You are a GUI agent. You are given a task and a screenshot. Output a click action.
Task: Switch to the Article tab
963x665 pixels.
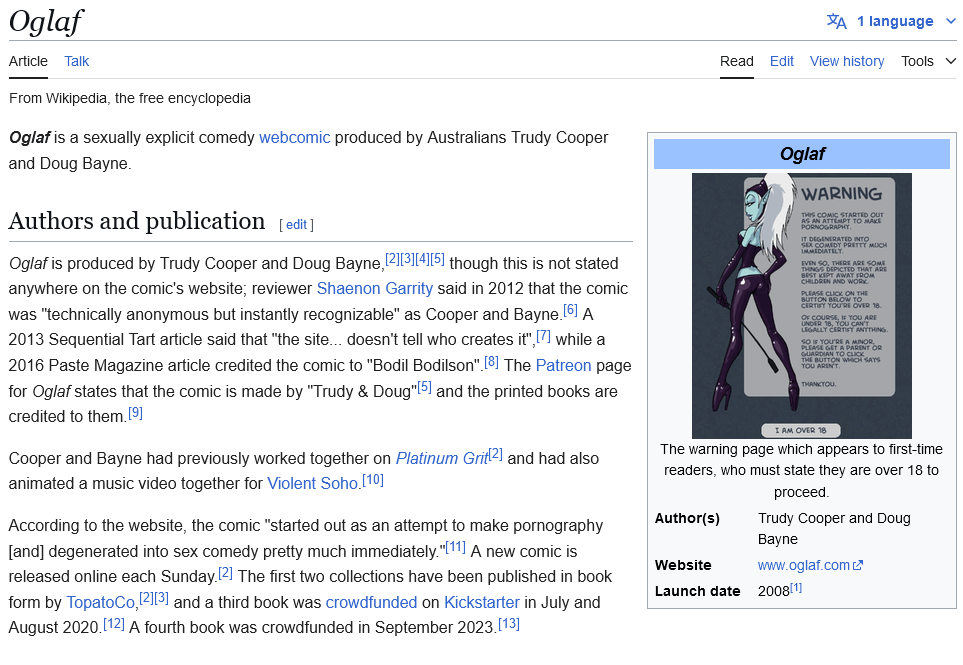28,61
